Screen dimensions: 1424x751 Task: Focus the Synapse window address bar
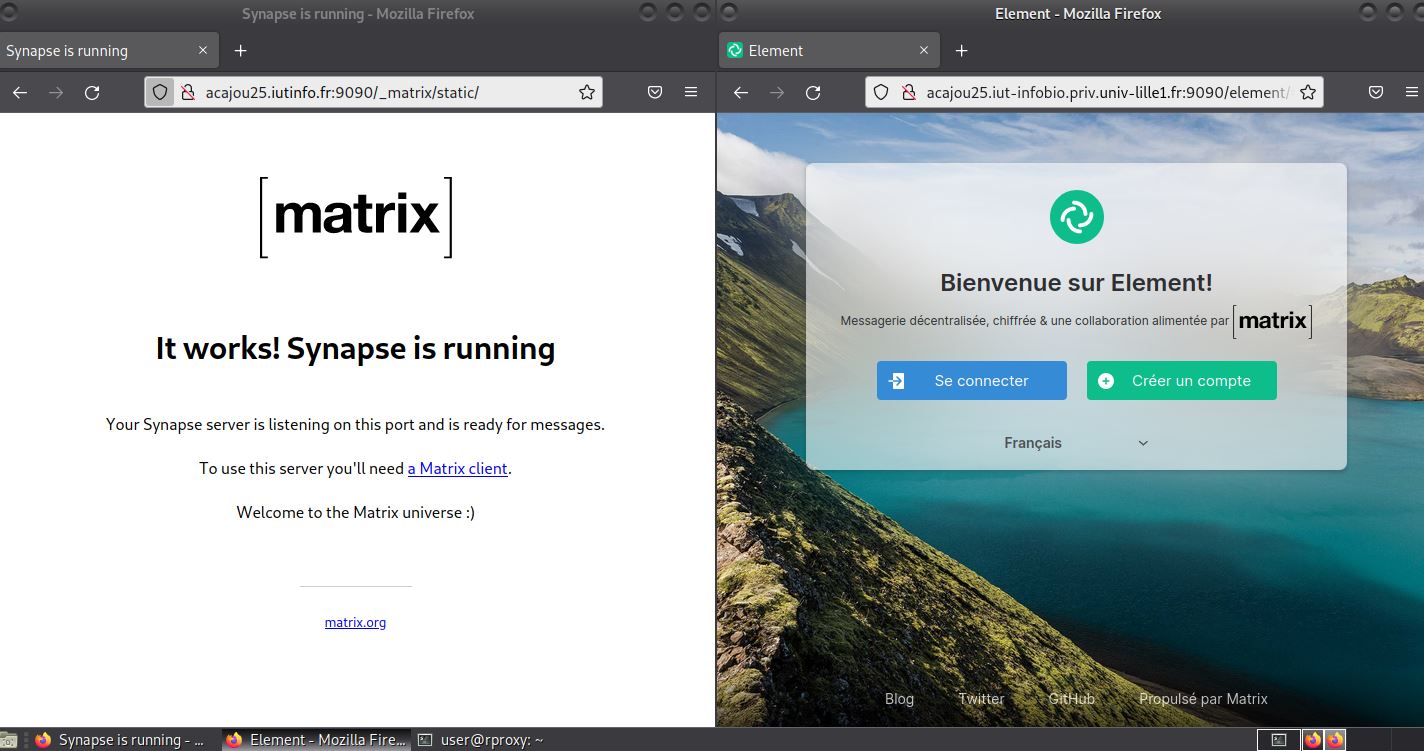pos(373,92)
